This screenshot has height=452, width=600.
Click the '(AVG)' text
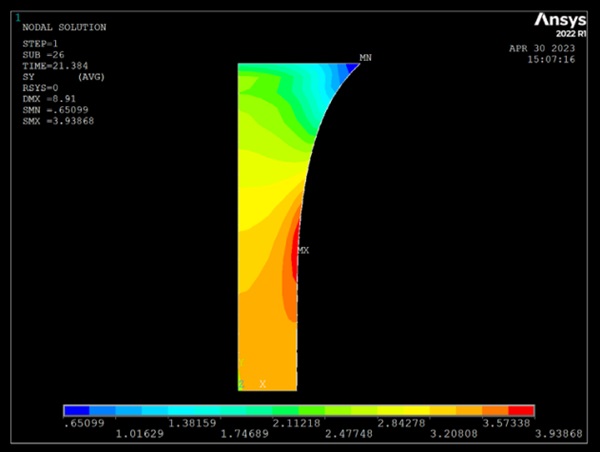coord(91,77)
